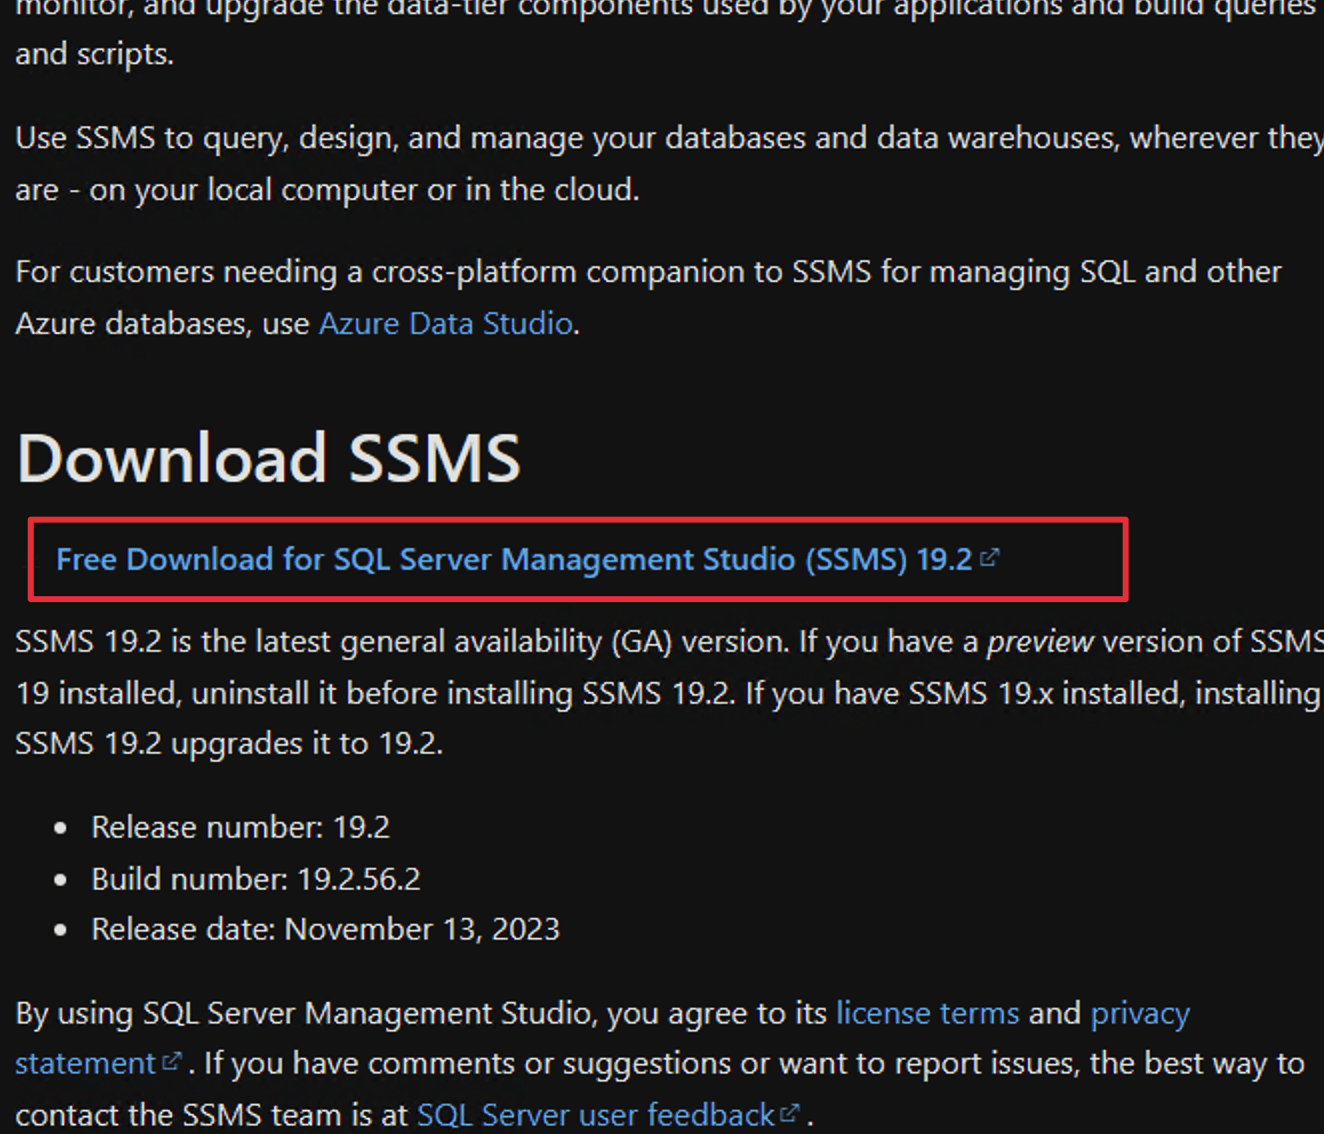1324x1134 pixels.
Task: Click the Build number: 19.2.56.2 list item
Action: click(255, 879)
